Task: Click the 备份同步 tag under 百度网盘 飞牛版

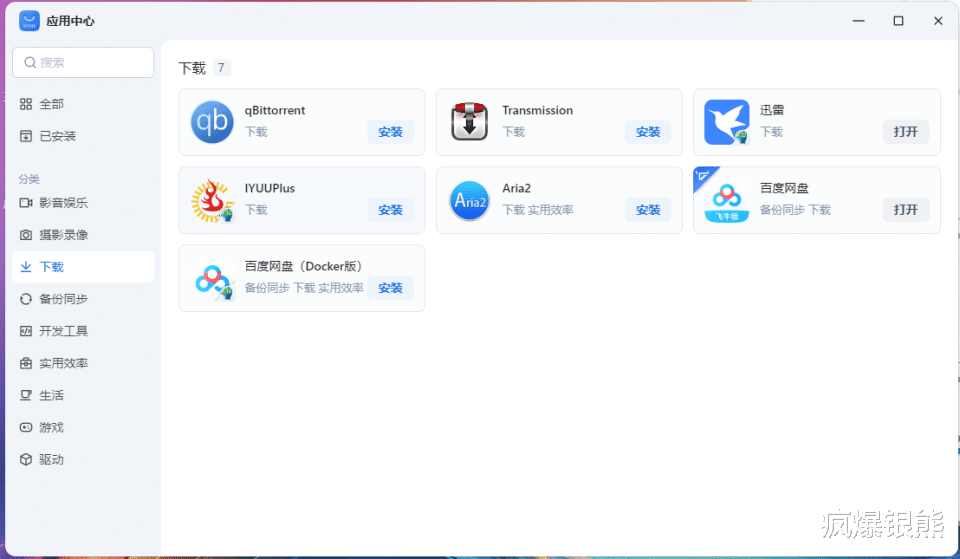Action: [x=782, y=210]
